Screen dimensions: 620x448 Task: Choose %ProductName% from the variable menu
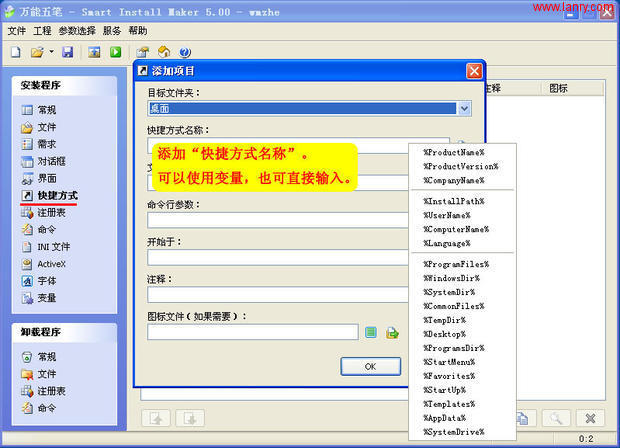coord(454,152)
